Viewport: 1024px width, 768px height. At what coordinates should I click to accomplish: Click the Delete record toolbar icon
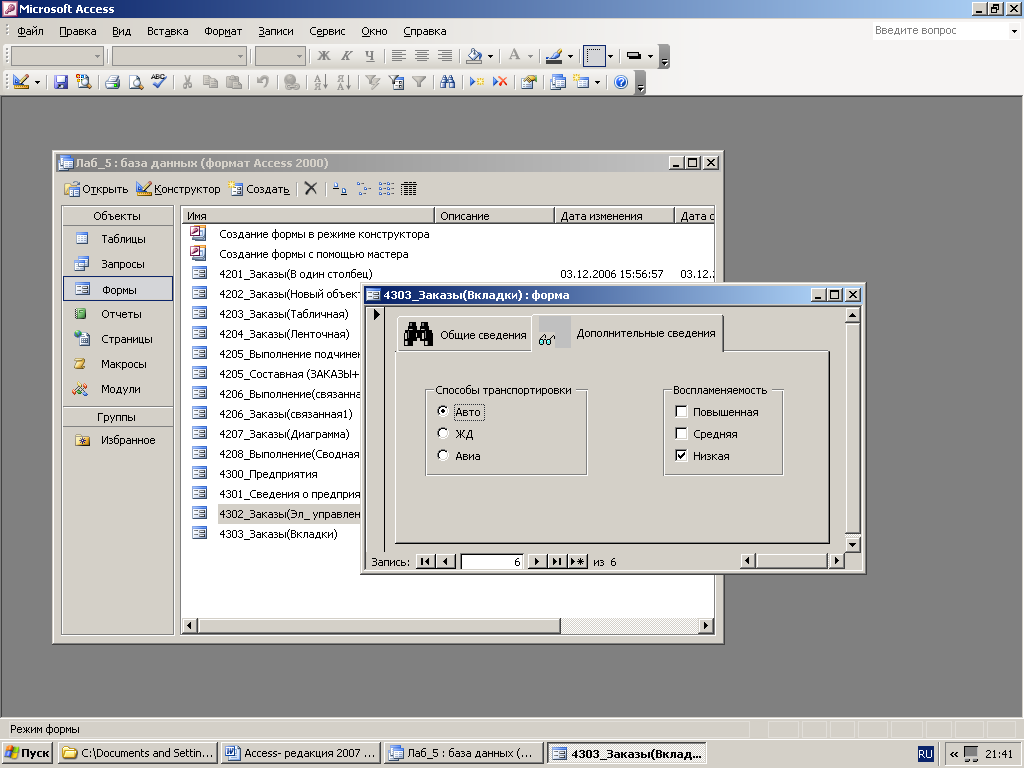(500, 82)
